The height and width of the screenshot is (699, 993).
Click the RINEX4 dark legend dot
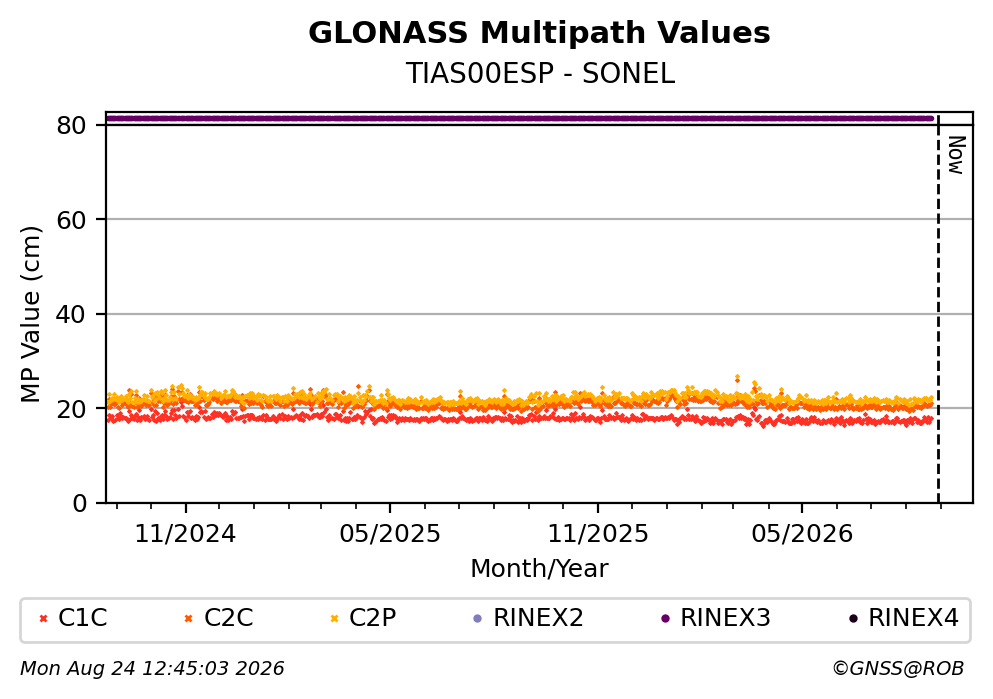[853, 619]
